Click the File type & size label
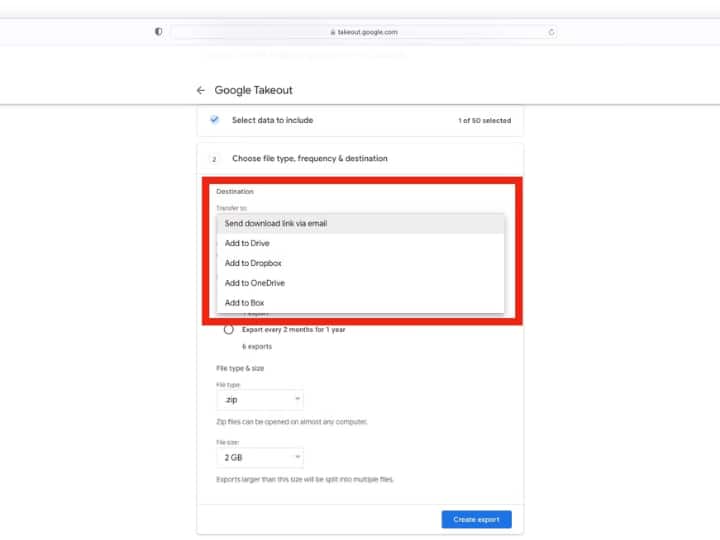The image size is (720, 540). [240, 368]
